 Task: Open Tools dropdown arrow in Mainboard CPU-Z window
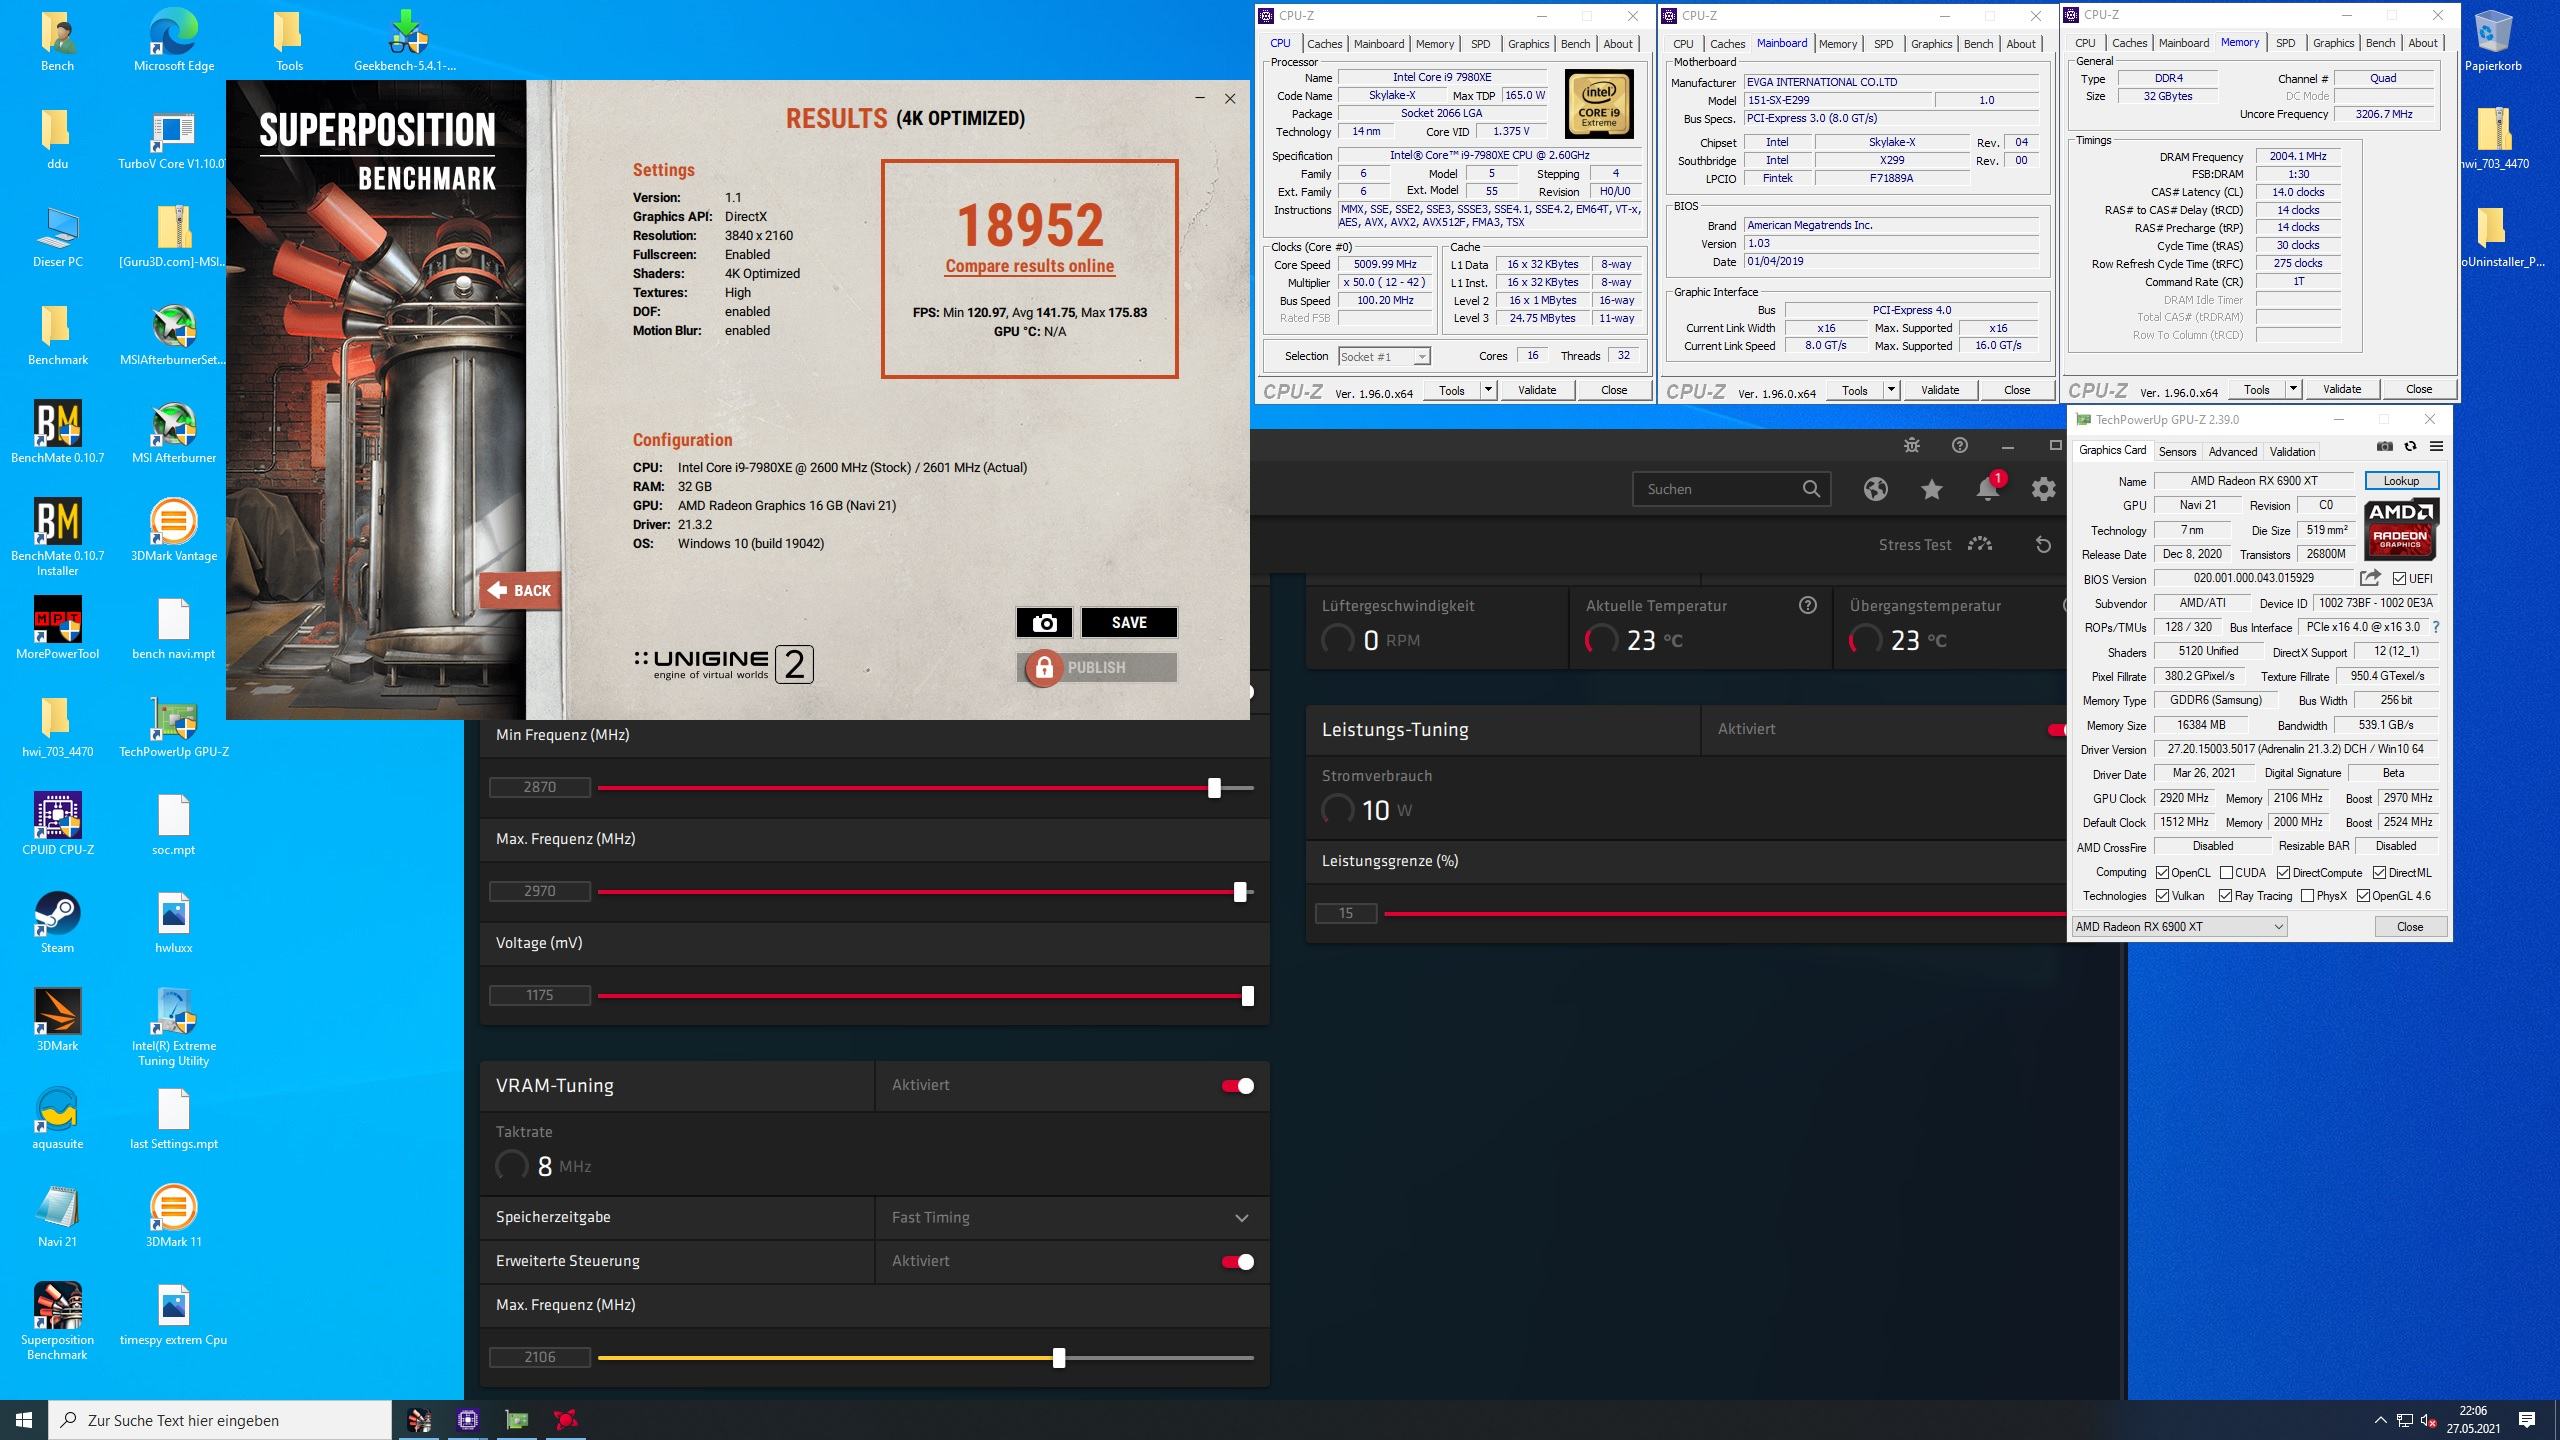click(1891, 390)
